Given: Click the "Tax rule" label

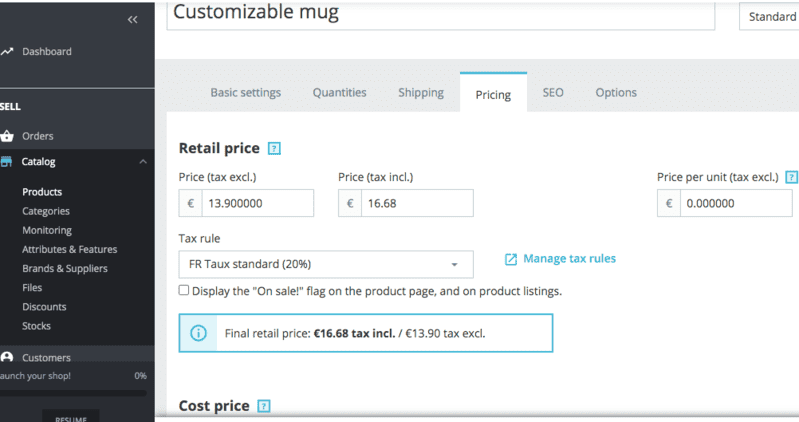Looking at the screenshot, I should click(199, 239).
